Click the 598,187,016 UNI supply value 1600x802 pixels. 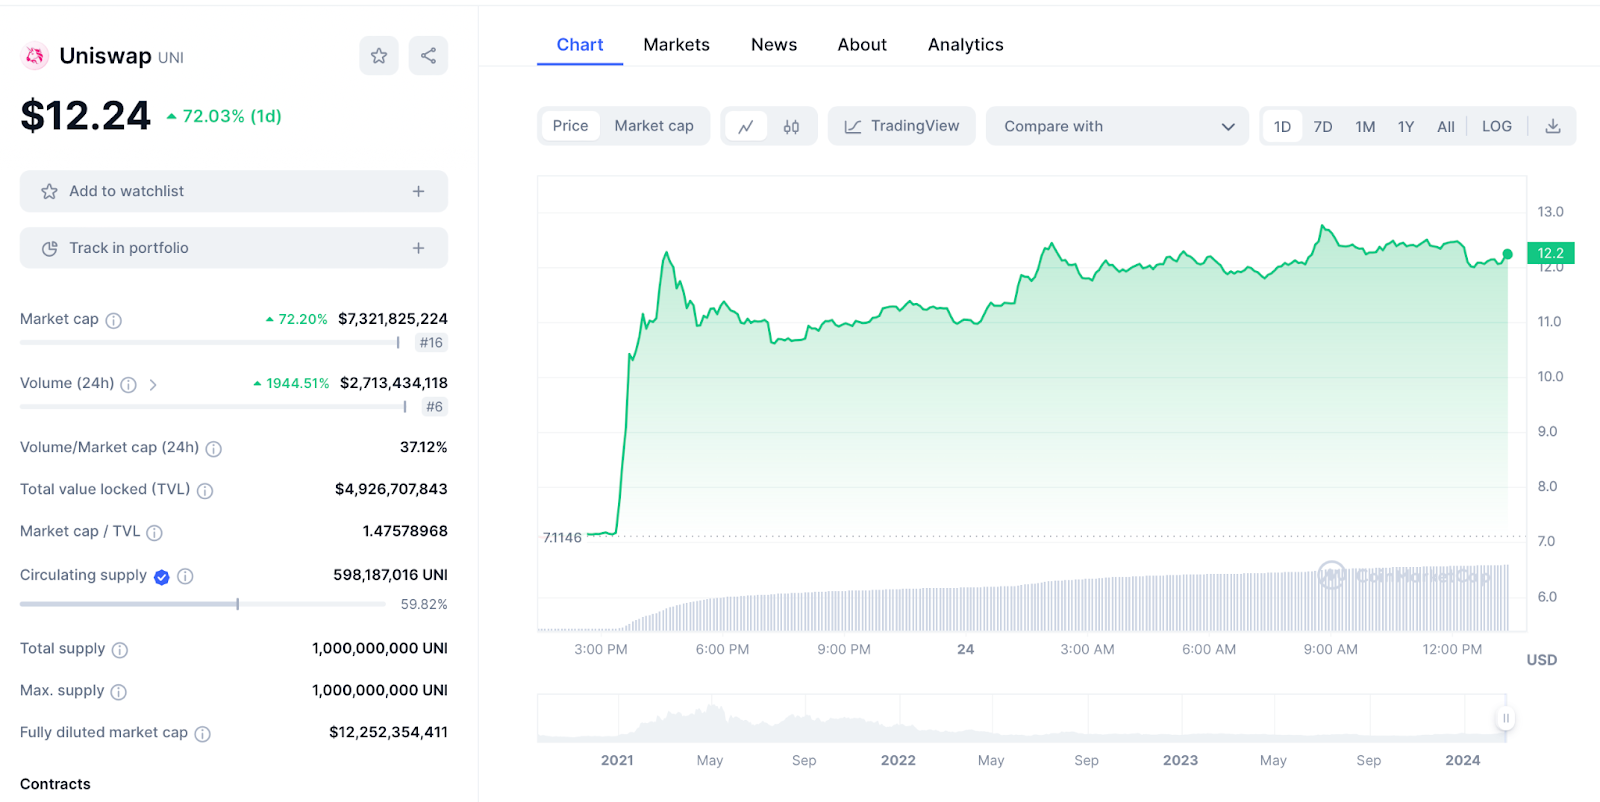390,575
